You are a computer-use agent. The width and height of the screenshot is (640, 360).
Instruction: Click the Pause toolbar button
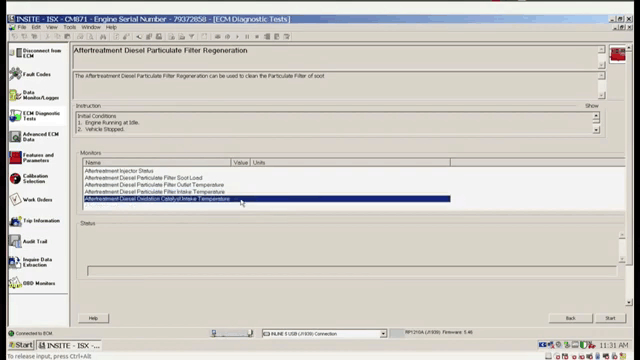247,37
